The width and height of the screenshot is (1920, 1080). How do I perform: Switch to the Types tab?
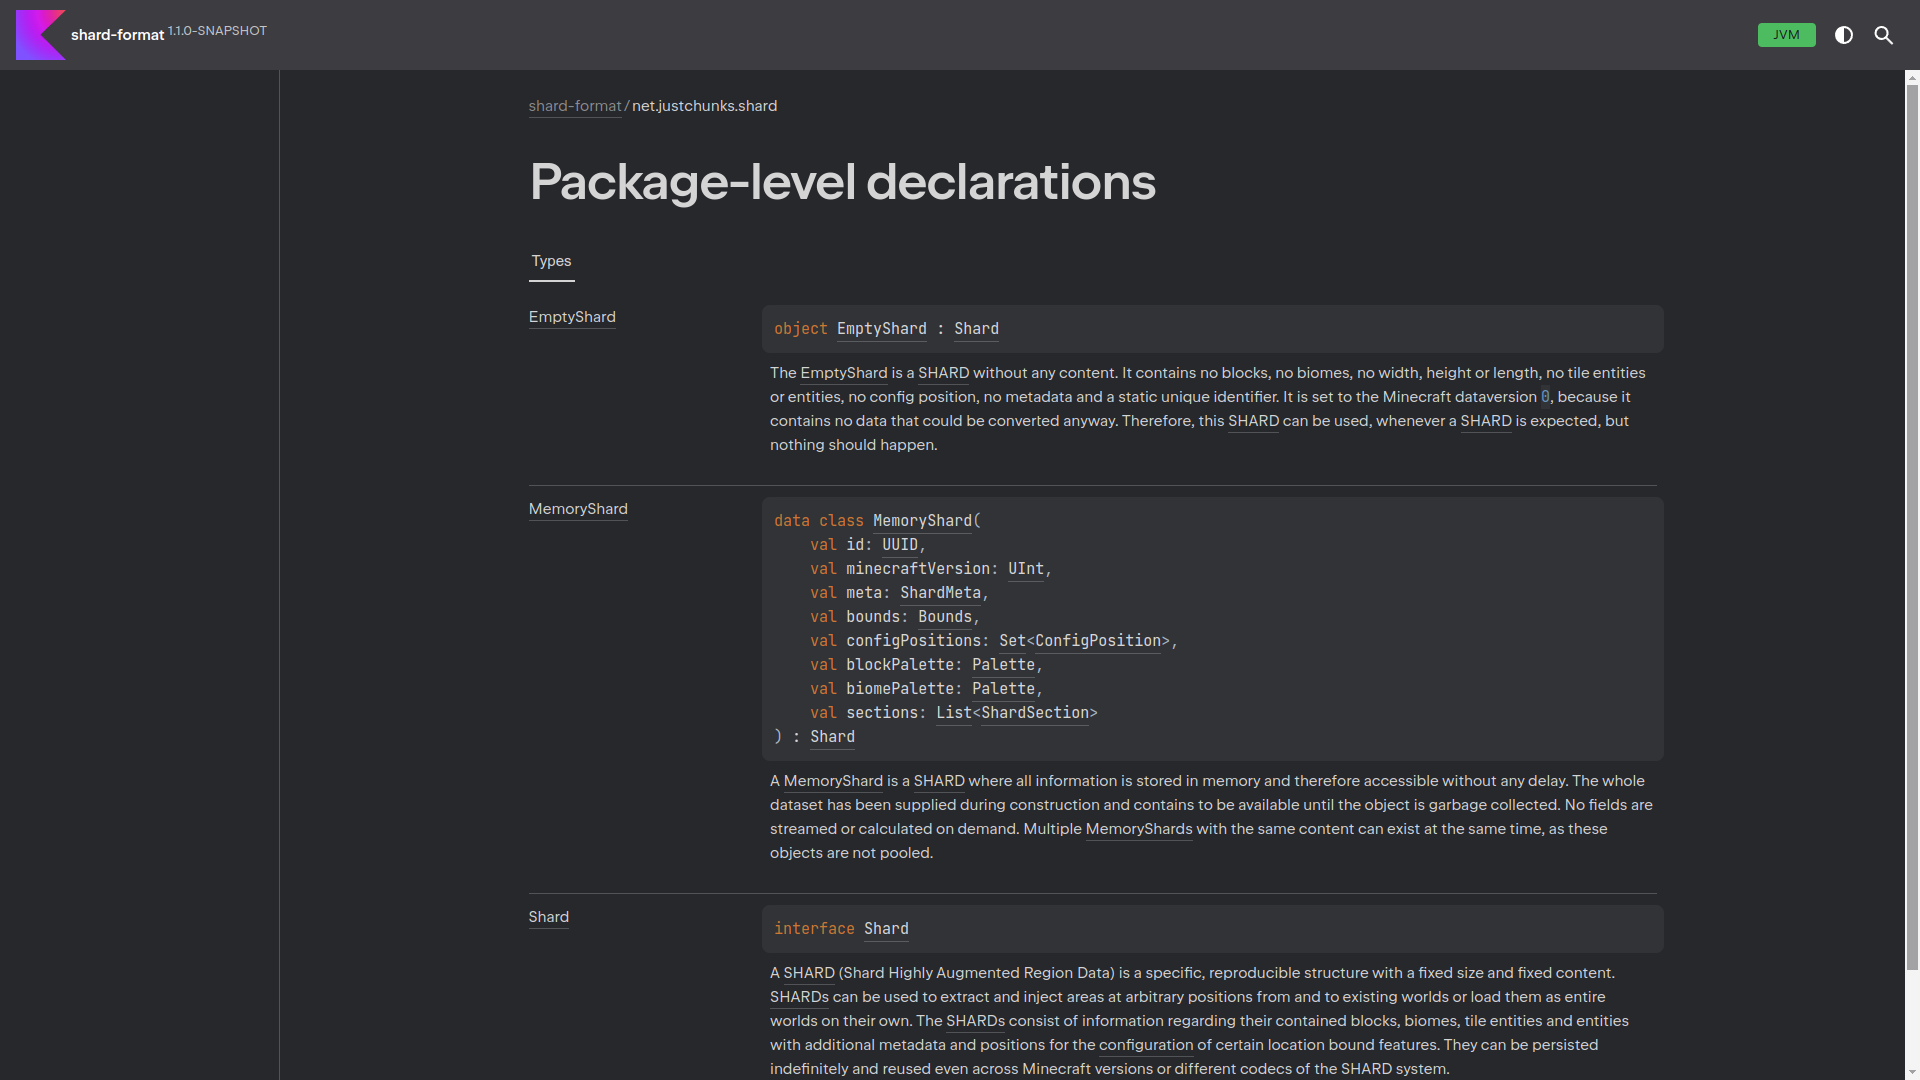[x=551, y=261]
